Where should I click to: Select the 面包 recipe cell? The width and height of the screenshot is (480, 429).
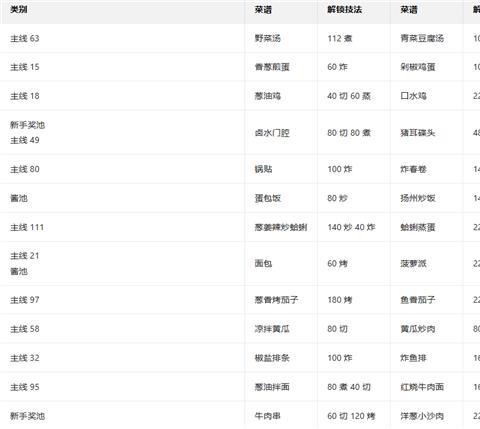click(281, 263)
